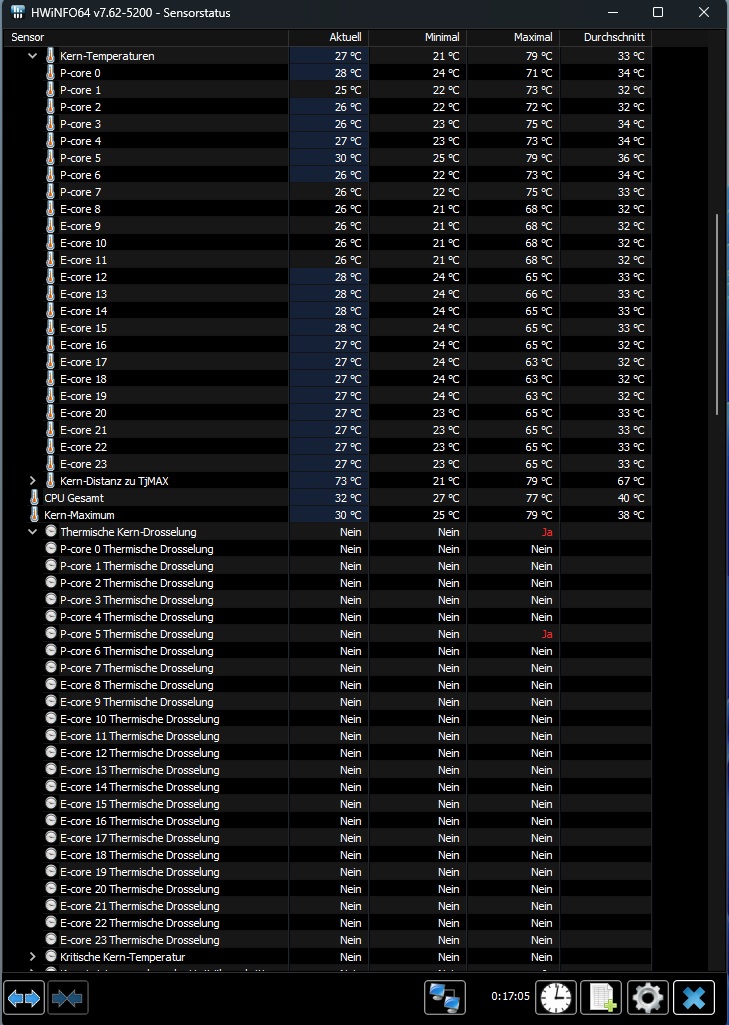Select E-core 15 Thermische Drosselung row
Image resolution: width=729 pixels, height=1025 pixels.
tap(327, 803)
